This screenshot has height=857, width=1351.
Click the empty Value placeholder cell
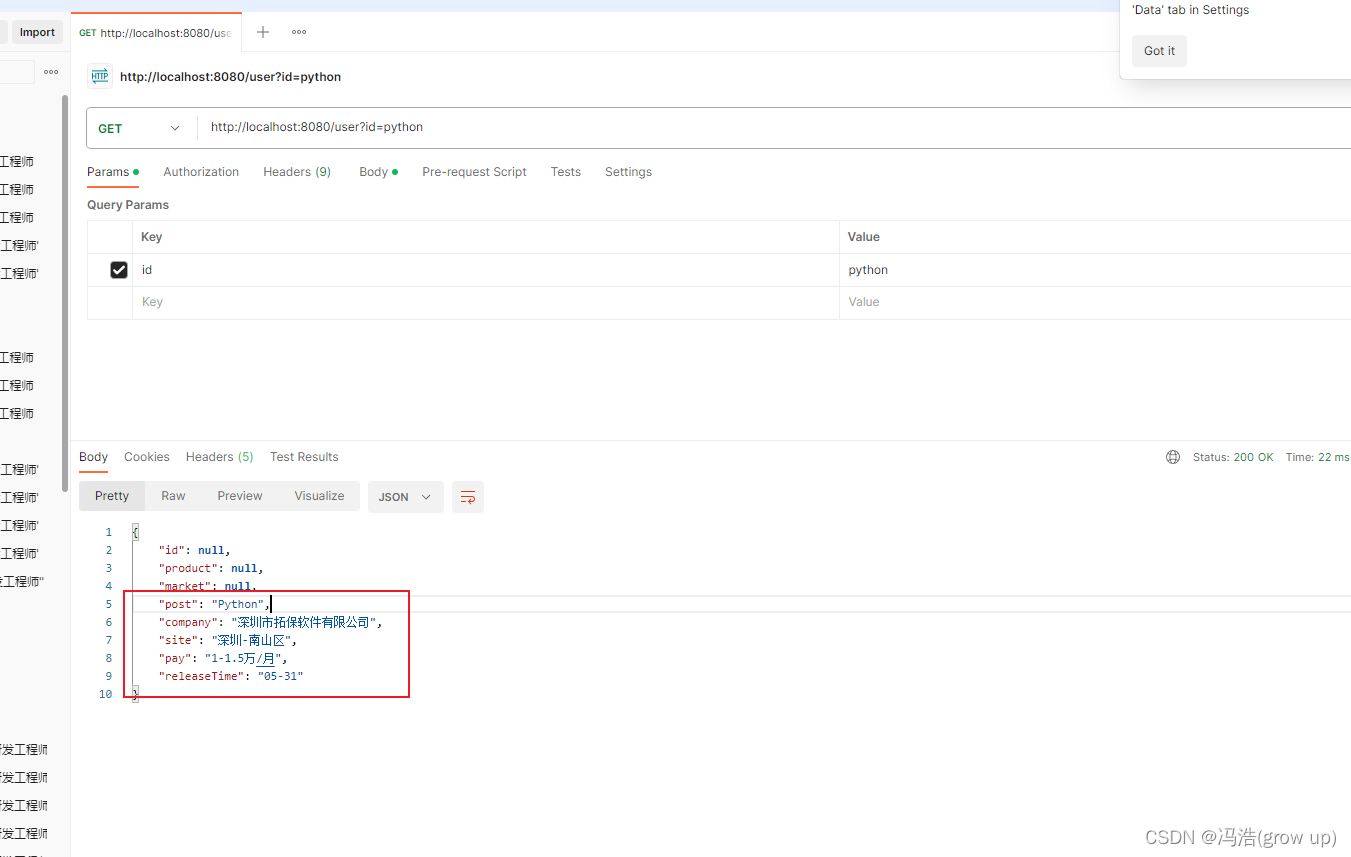click(x=1095, y=303)
